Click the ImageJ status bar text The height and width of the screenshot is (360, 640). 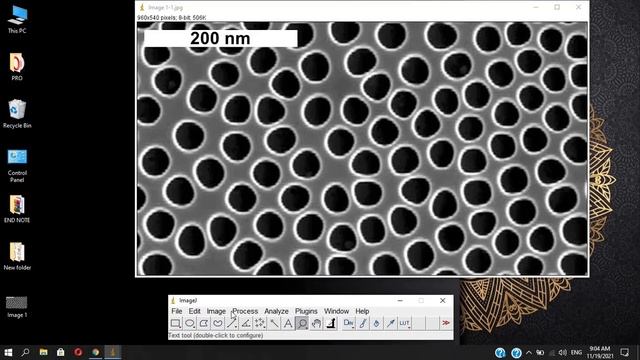tap(216, 336)
